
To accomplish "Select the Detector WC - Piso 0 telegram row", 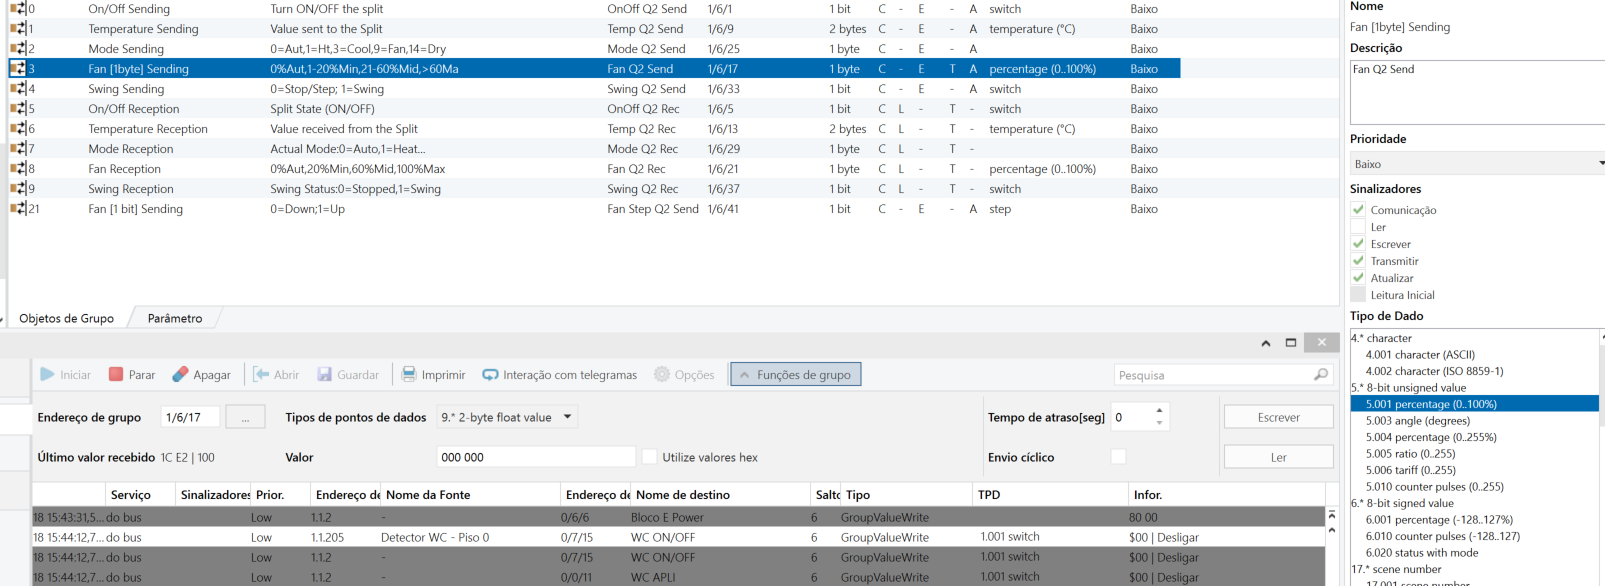I will 679,537.
